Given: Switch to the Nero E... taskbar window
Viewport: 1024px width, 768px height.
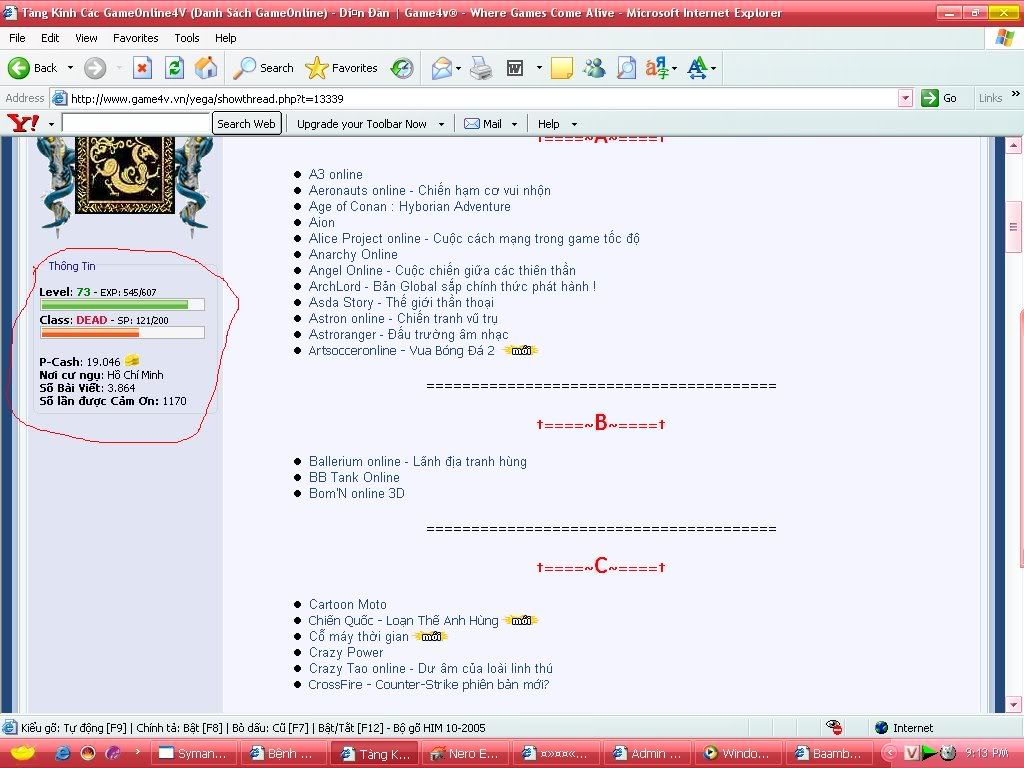Looking at the screenshot, I should coord(465,754).
